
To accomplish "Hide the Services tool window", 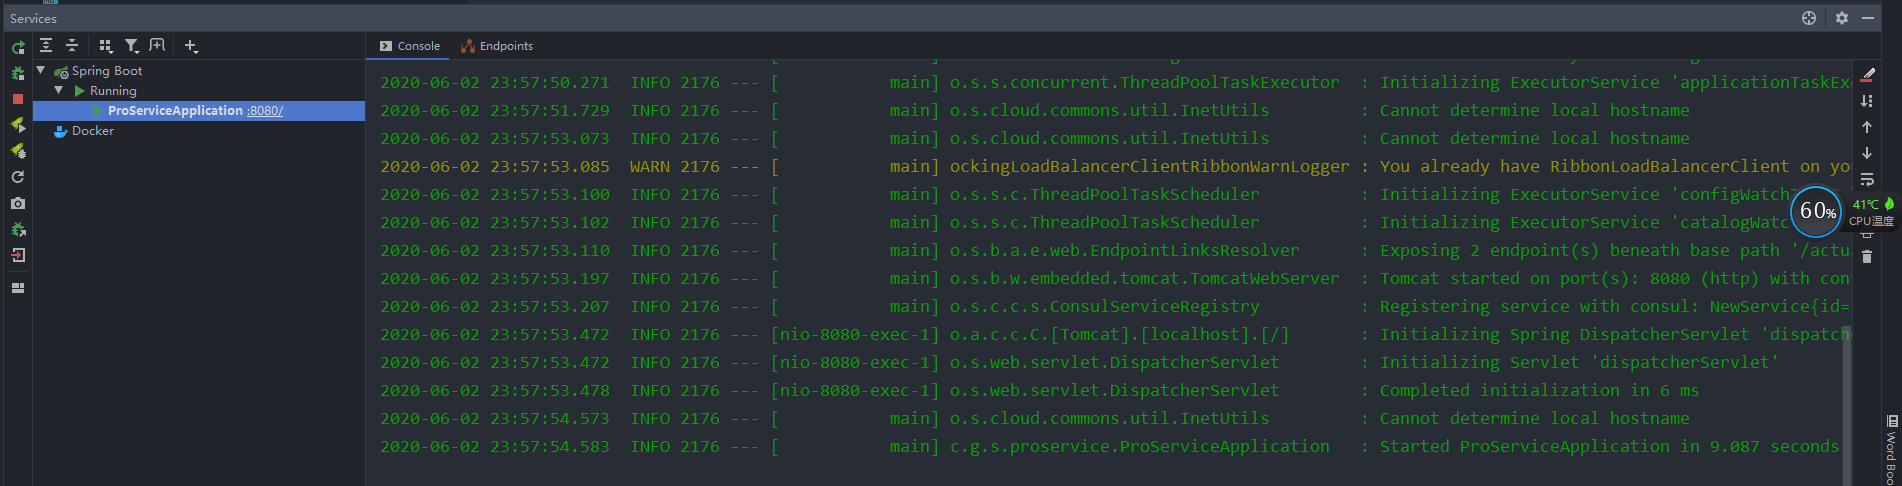I will pos(1867,18).
